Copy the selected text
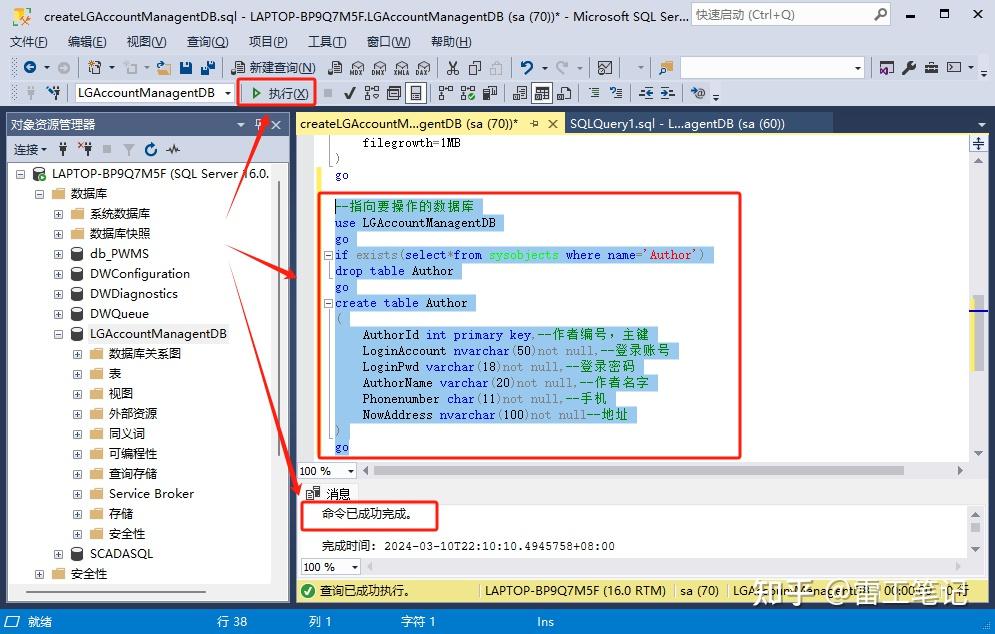 [475, 67]
